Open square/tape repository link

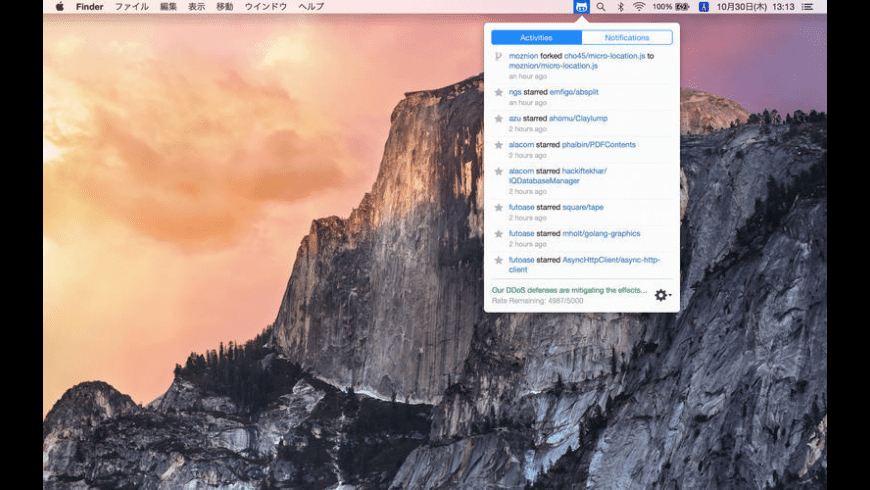tap(583, 208)
